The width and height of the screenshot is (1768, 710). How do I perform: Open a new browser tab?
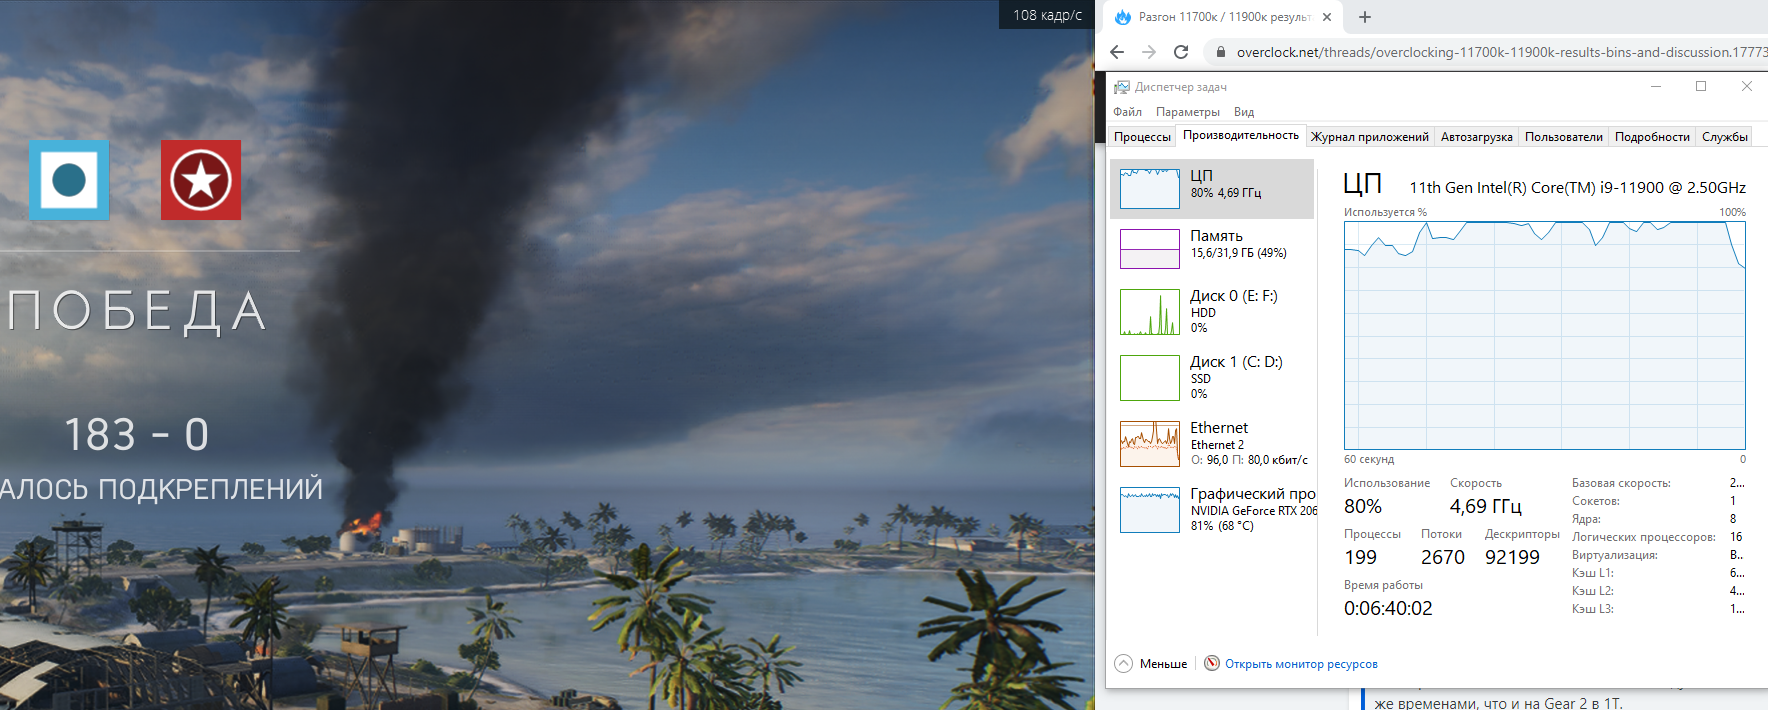[x=1365, y=17]
